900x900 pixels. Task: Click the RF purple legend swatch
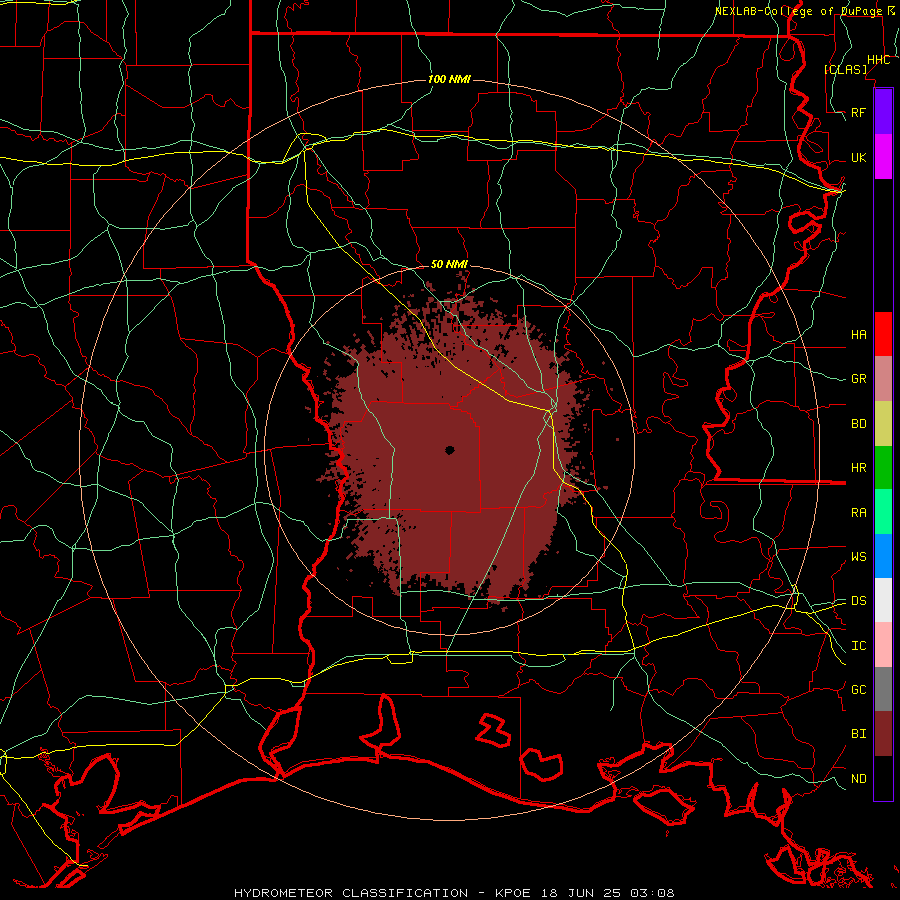(883, 112)
